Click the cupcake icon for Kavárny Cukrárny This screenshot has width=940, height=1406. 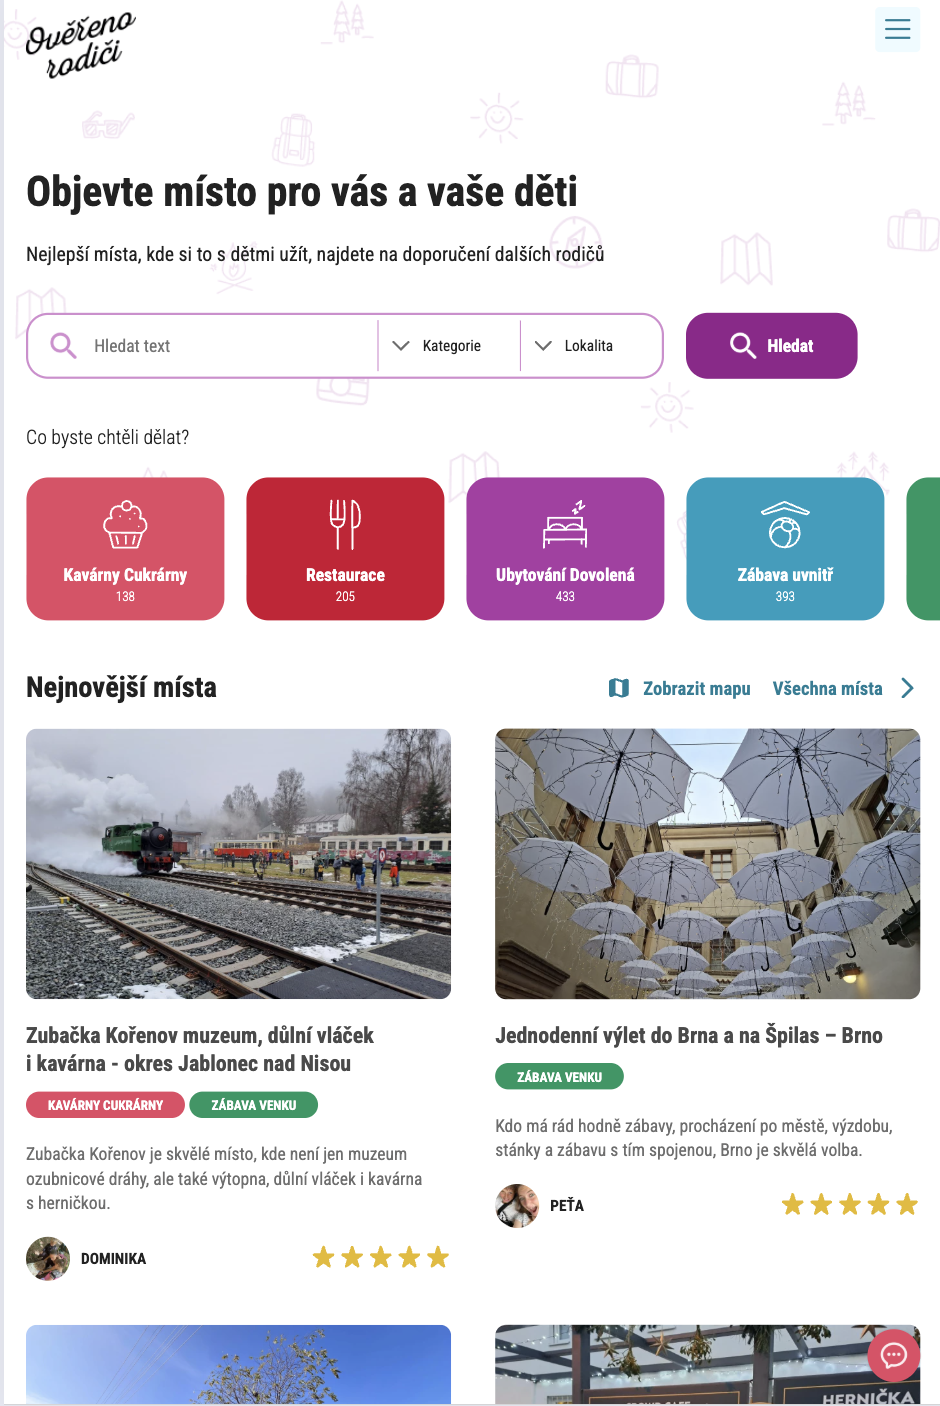(125, 524)
